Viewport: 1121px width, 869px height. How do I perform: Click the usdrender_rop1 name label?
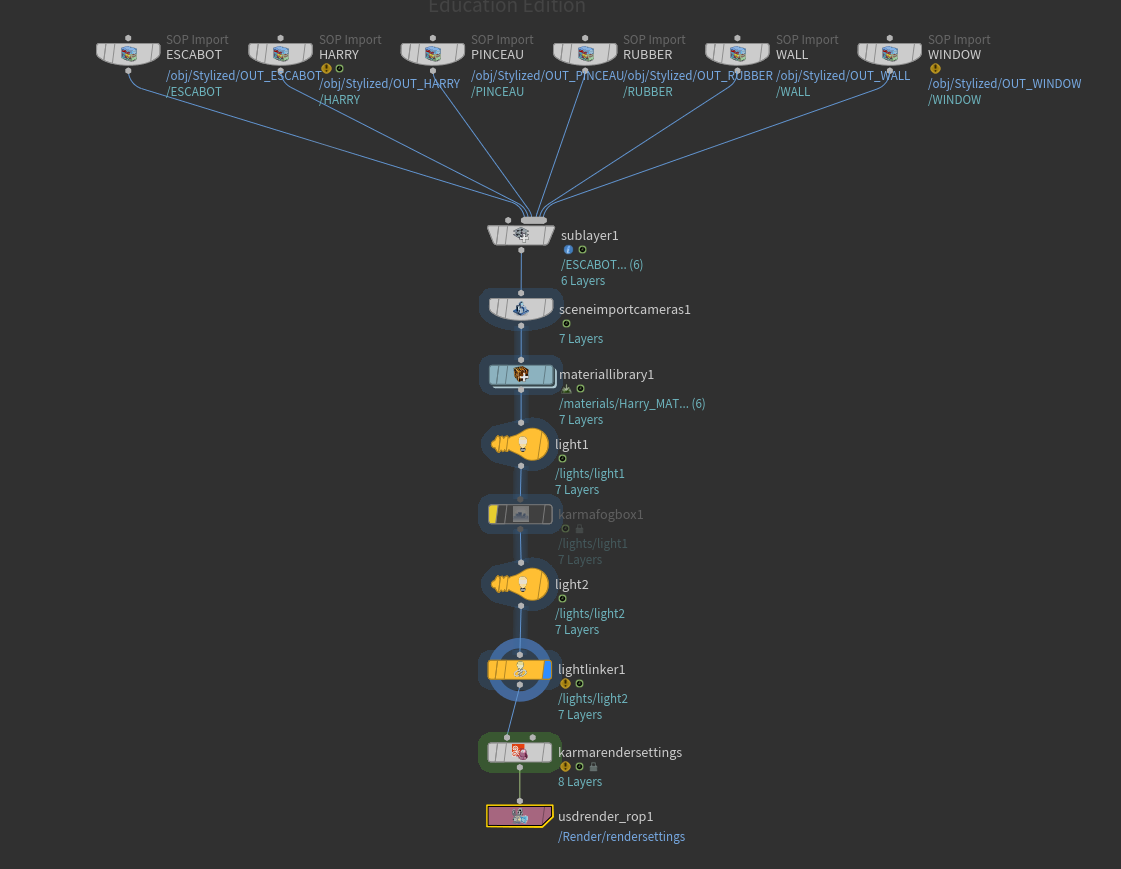pyautogui.click(x=606, y=816)
